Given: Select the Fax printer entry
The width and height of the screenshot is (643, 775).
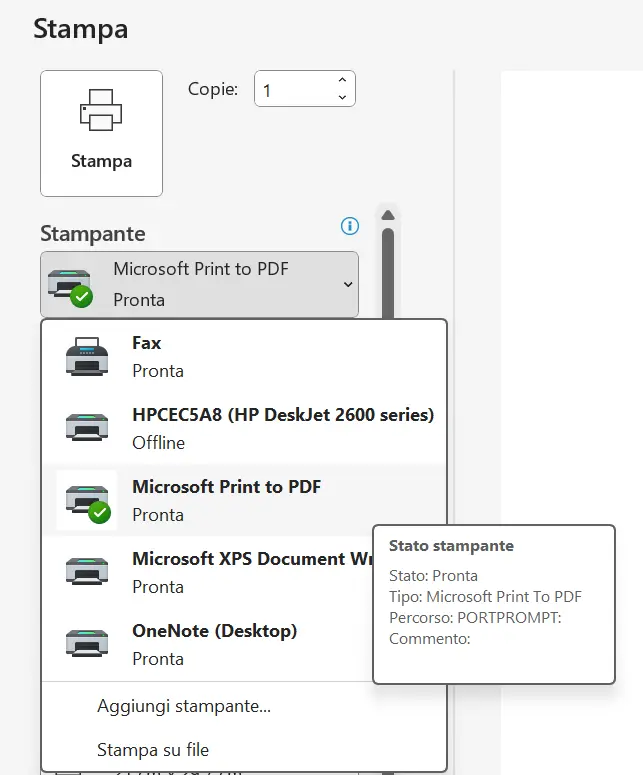Looking at the screenshot, I should pos(245,356).
